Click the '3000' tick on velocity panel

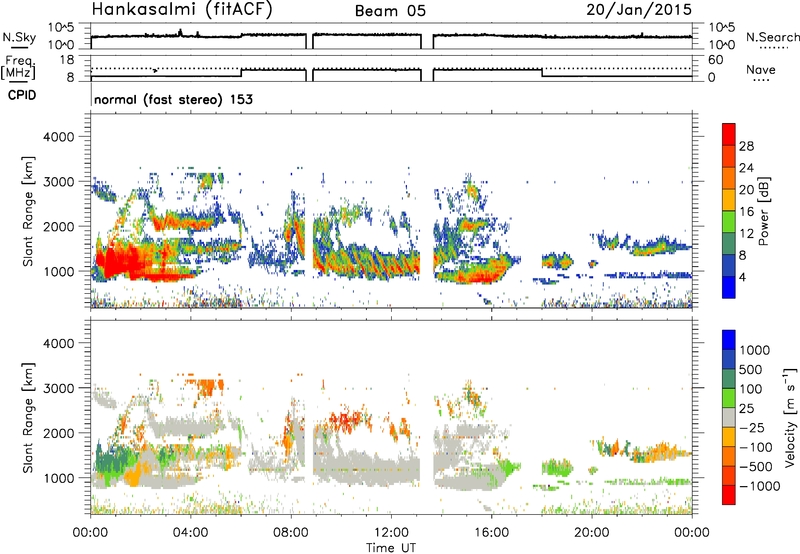(x=59, y=388)
